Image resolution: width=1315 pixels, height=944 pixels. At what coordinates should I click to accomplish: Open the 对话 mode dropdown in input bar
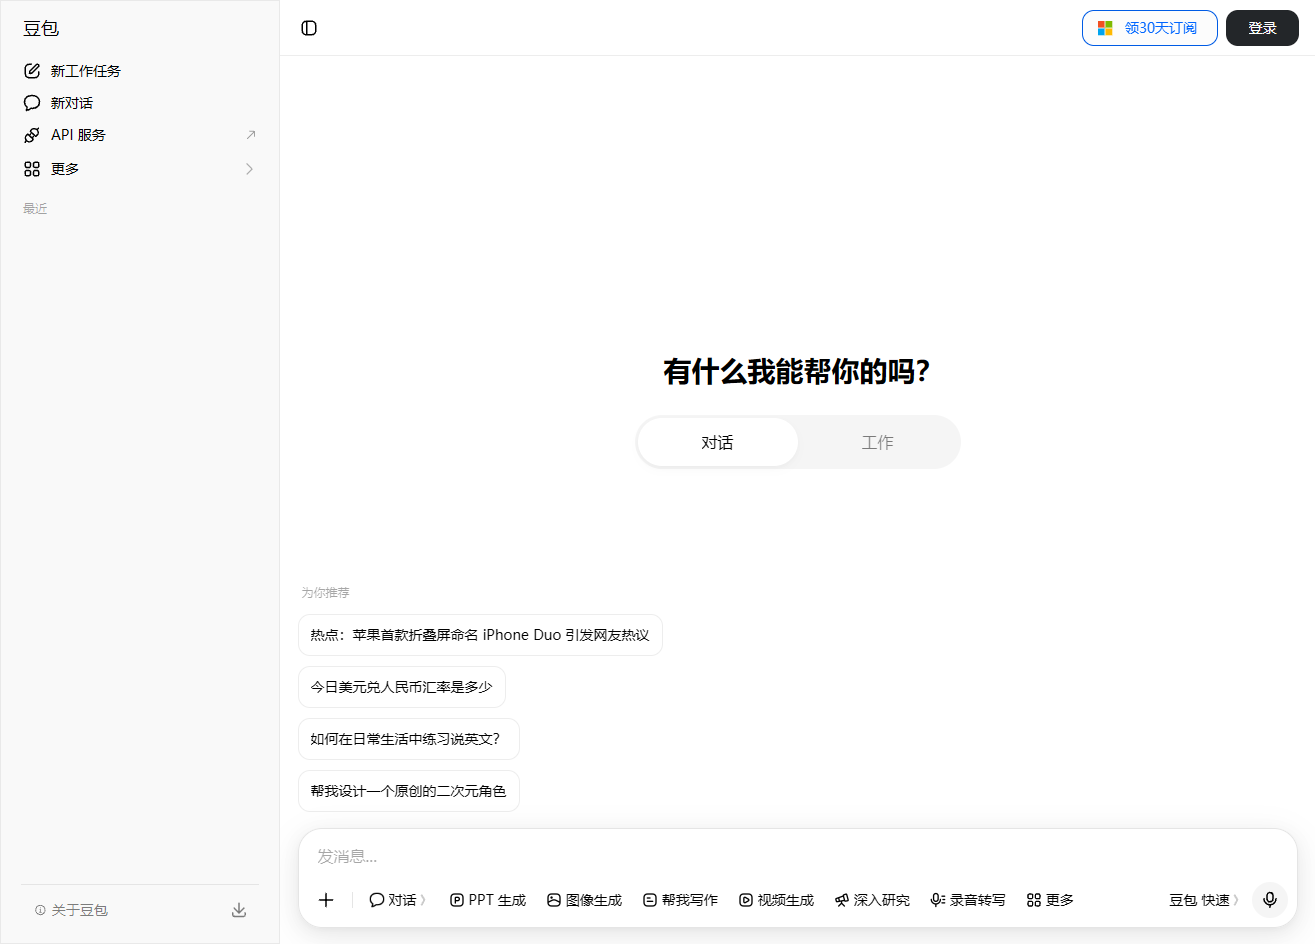click(x=398, y=900)
